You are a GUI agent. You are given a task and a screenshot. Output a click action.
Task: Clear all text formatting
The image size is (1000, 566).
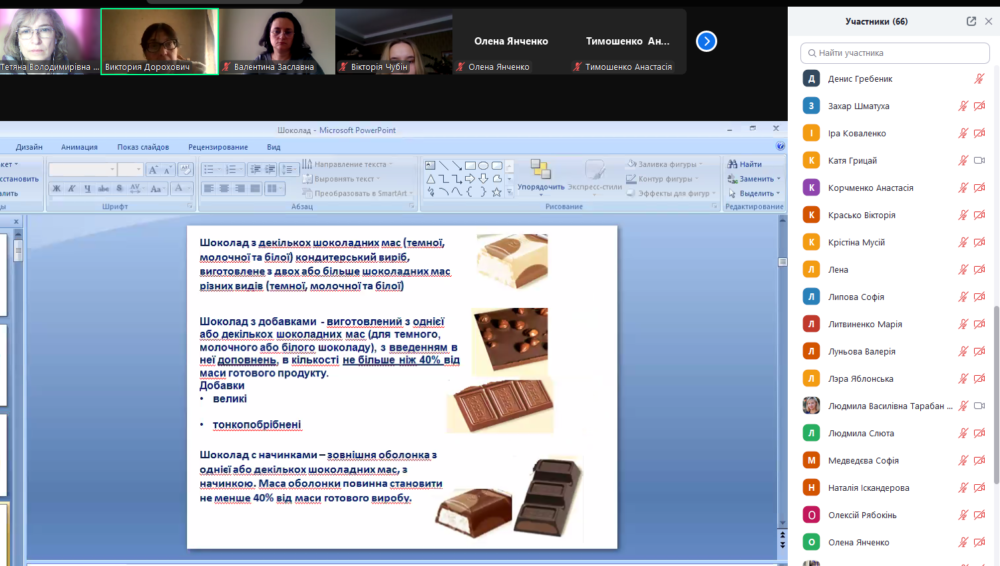[x=186, y=170]
